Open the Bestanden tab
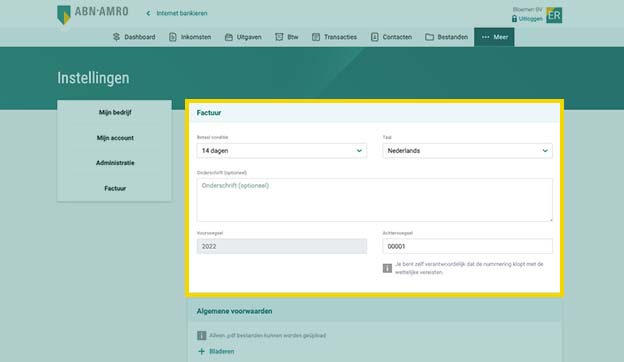 [447, 37]
